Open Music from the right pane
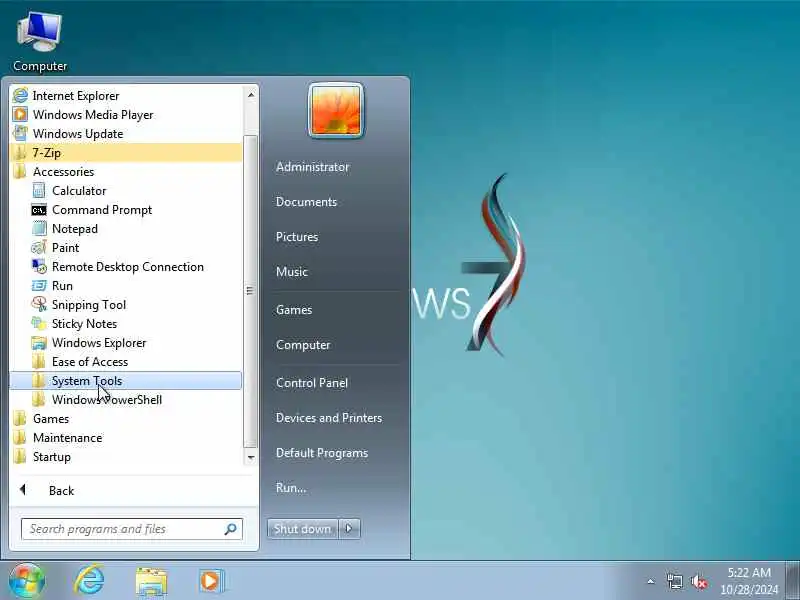 click(x=291, y=272)
